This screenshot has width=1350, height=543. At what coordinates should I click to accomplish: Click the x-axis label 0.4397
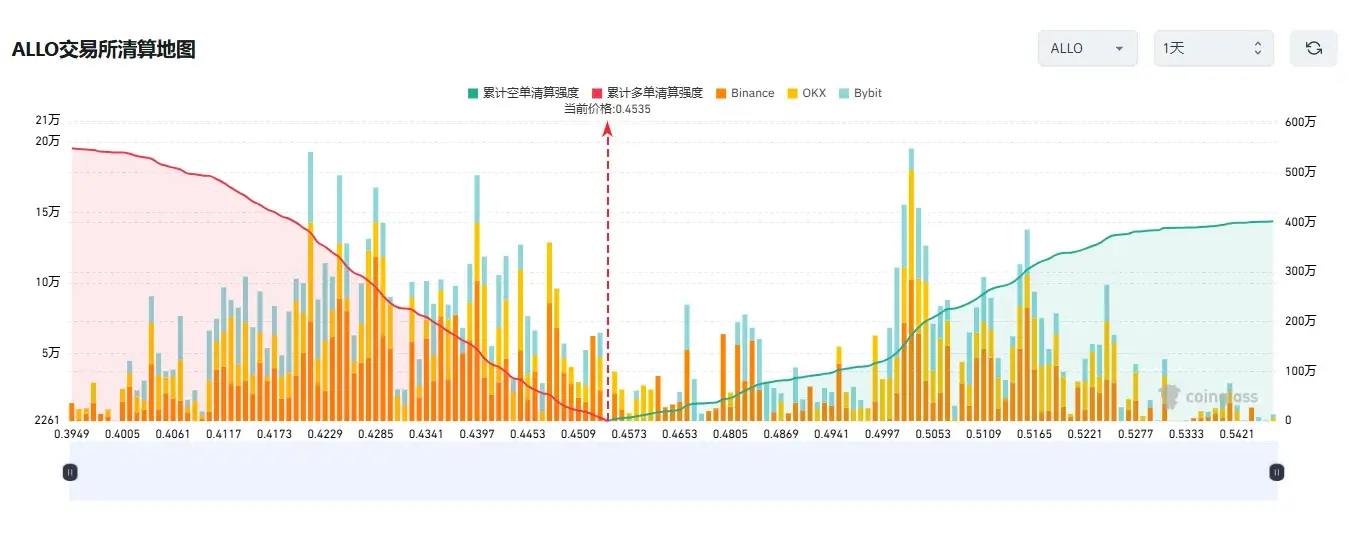[x=477, y=434]
